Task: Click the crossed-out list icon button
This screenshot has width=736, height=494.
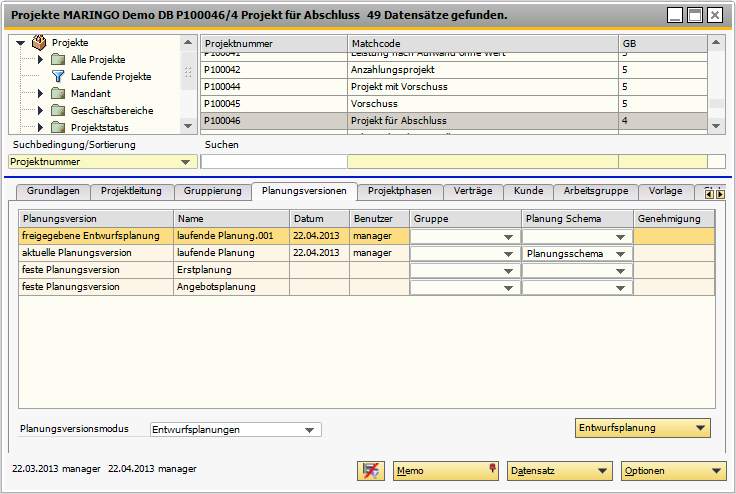Action: [371, 471]
